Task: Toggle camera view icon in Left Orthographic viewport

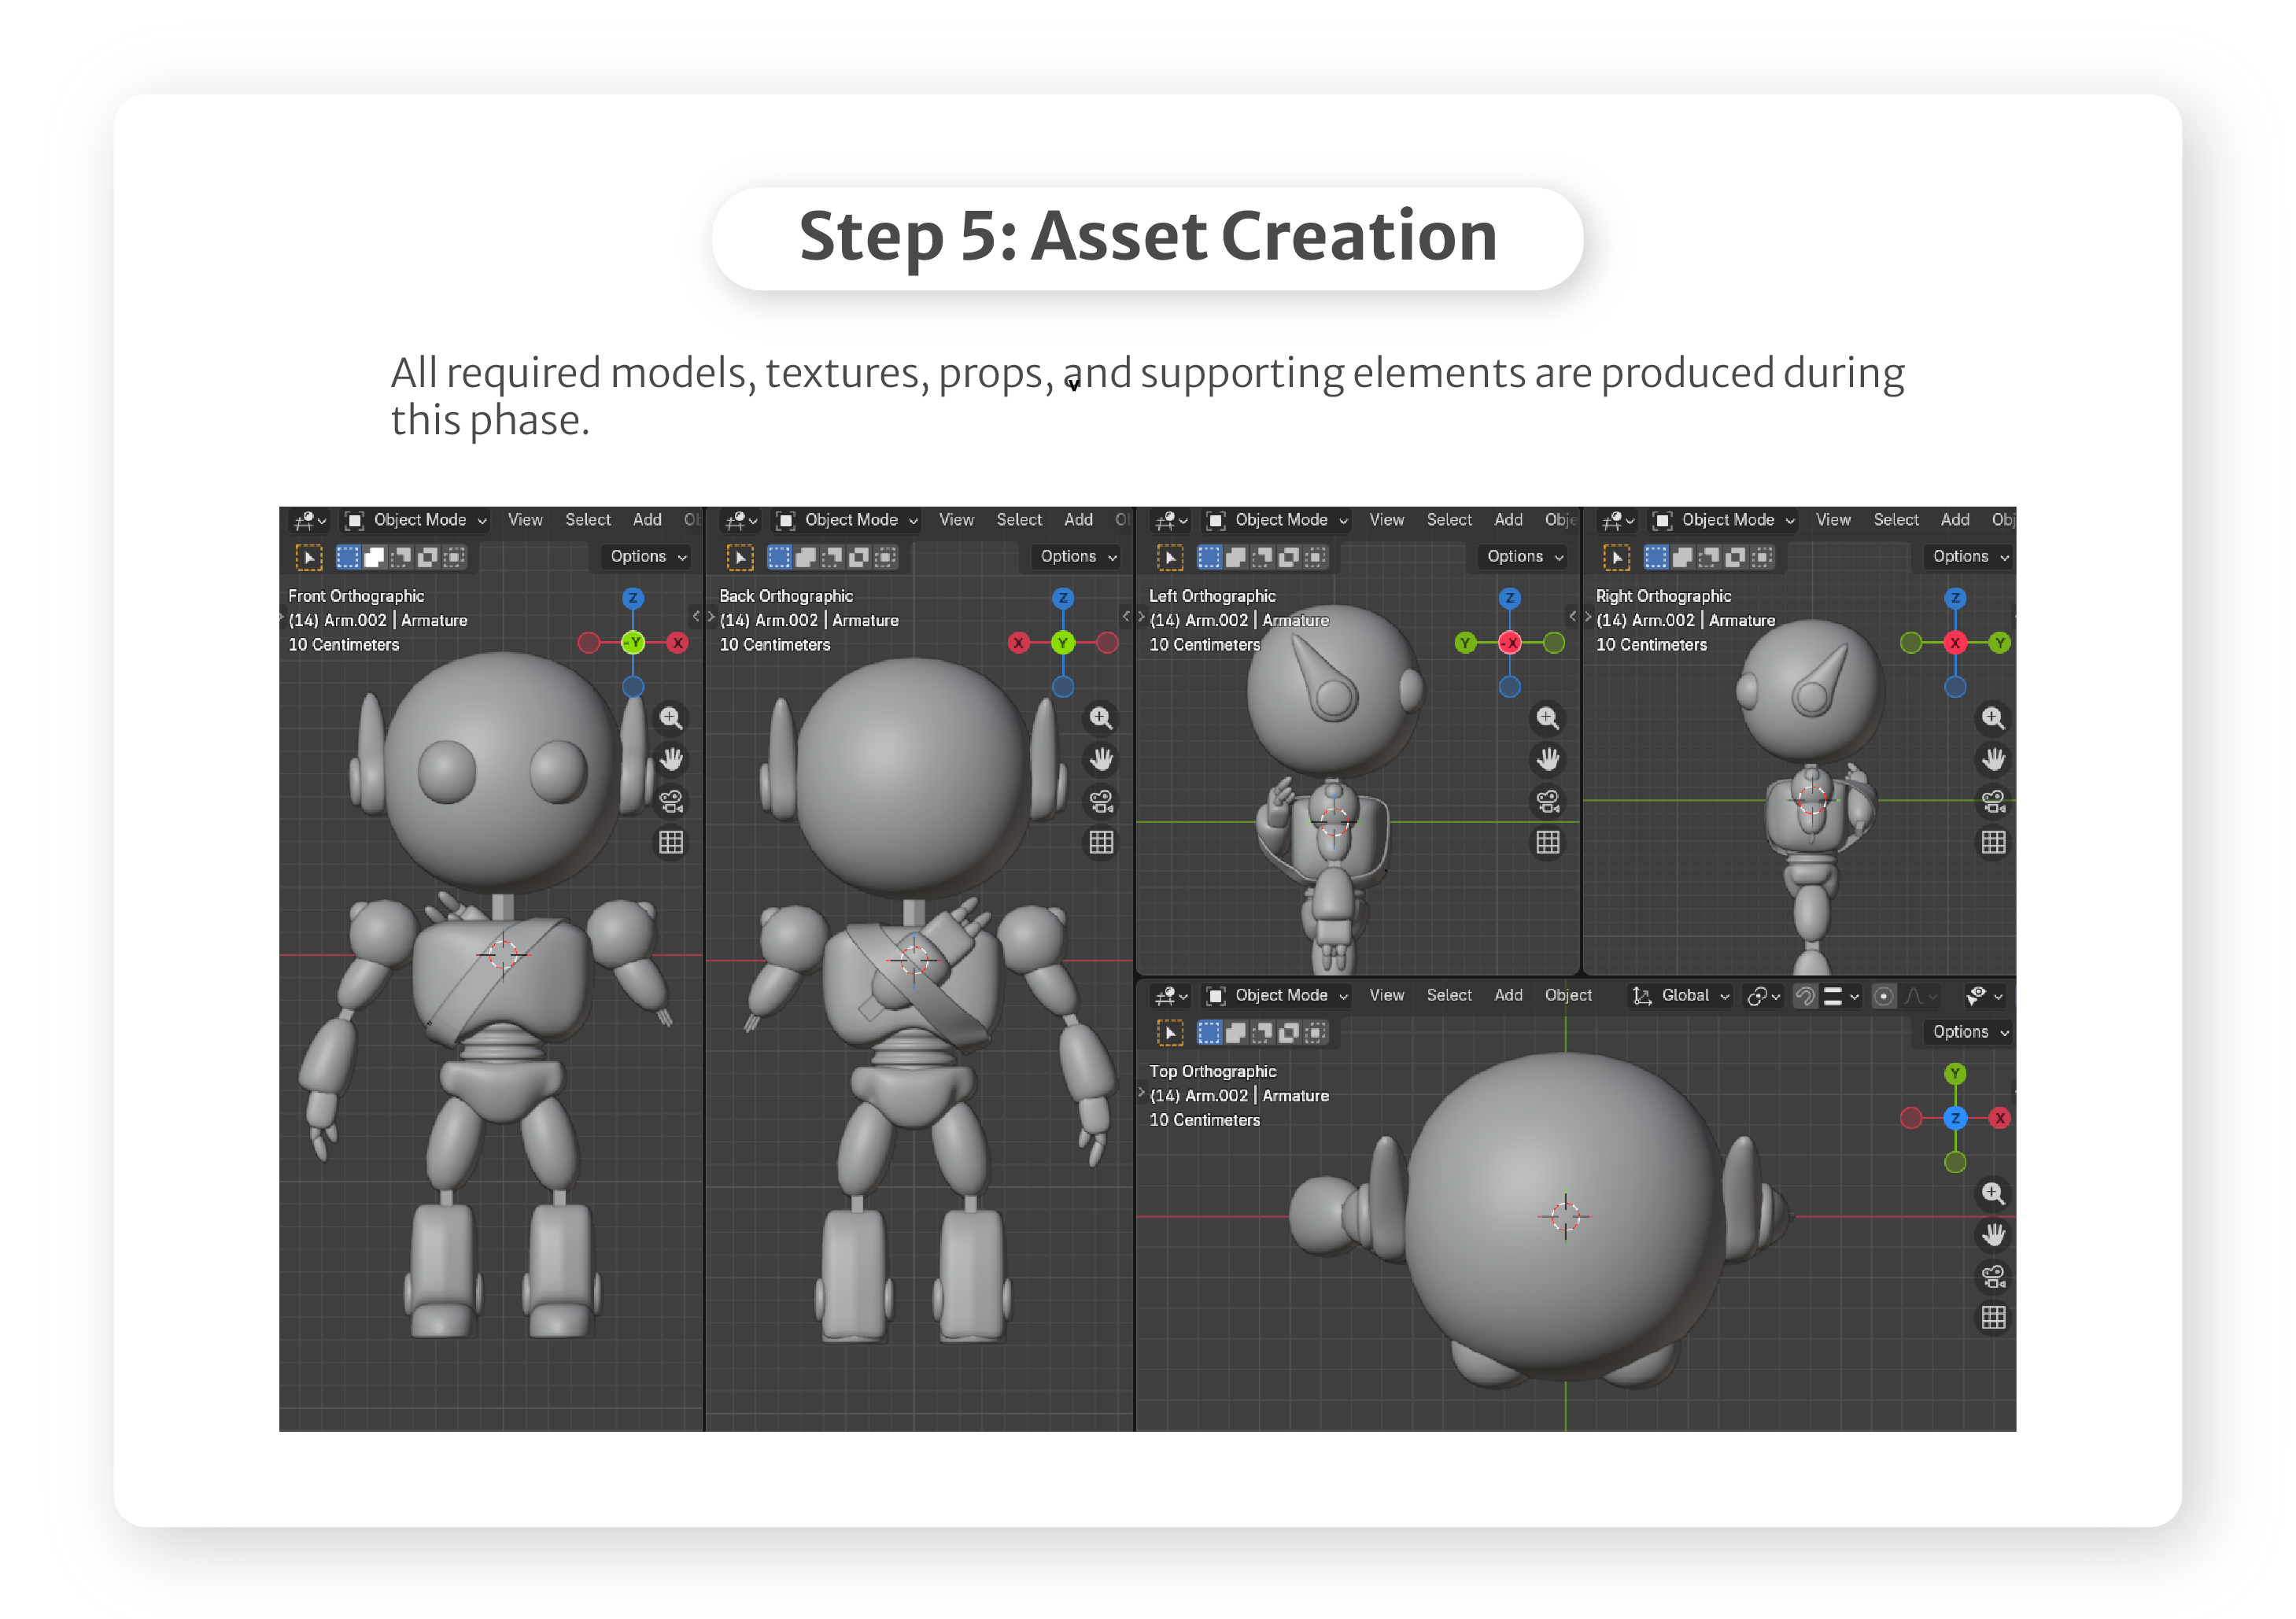Action: click(x=1547, y=801)
